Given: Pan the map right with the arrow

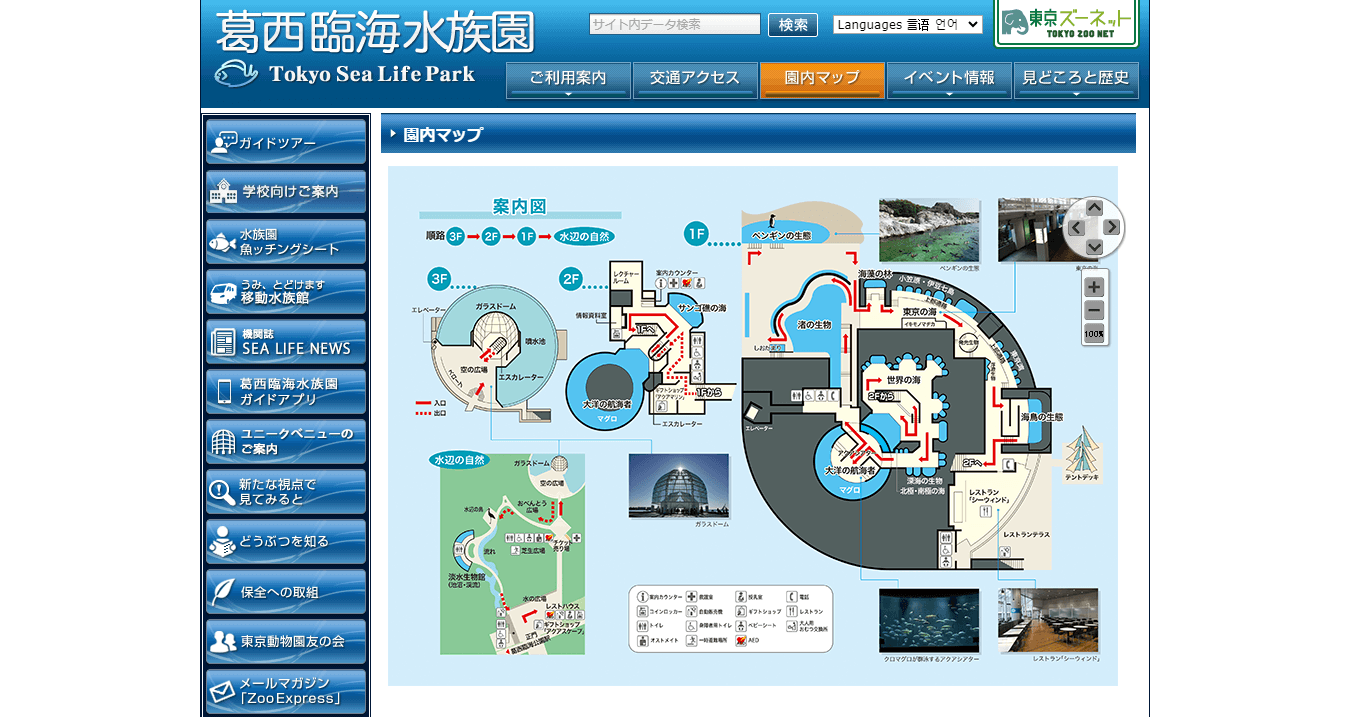Looking at the screenshot, I should coord(1113,228).
